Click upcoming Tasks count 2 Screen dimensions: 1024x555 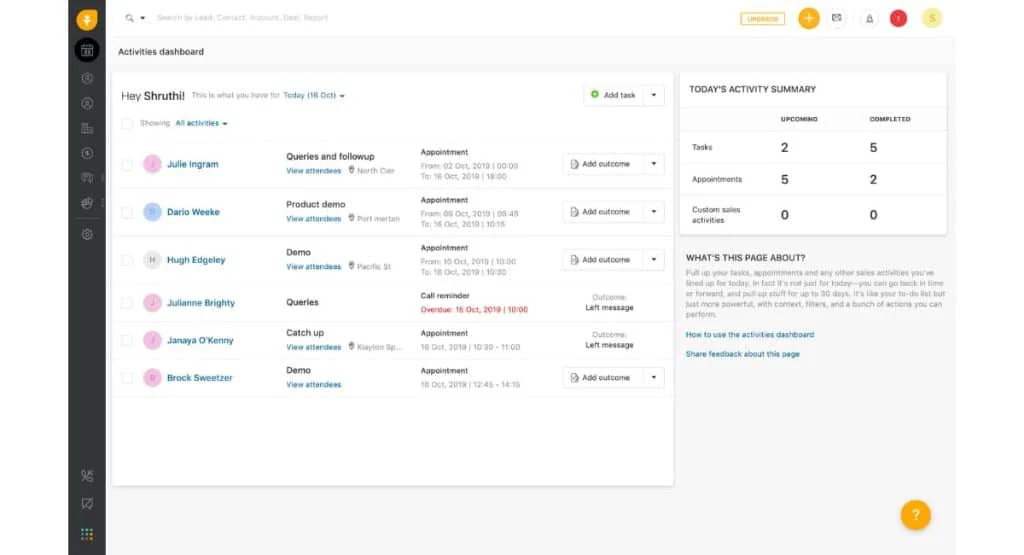pos(784,148)
